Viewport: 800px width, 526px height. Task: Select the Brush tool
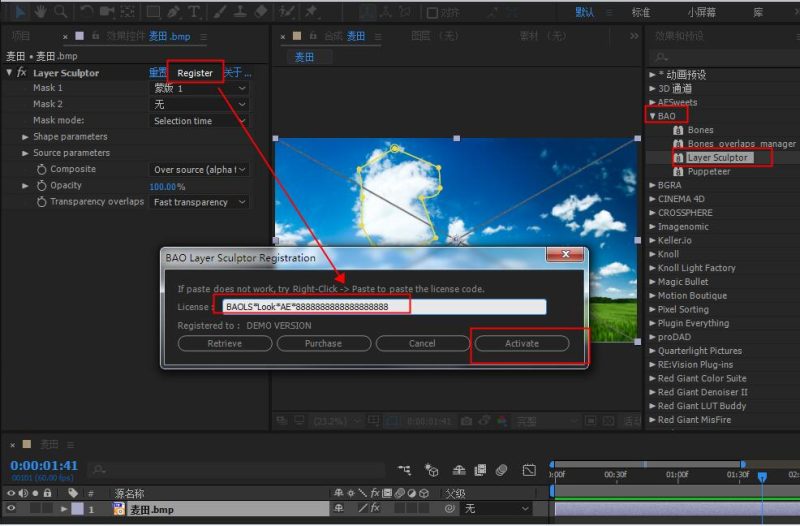[220, 11]
